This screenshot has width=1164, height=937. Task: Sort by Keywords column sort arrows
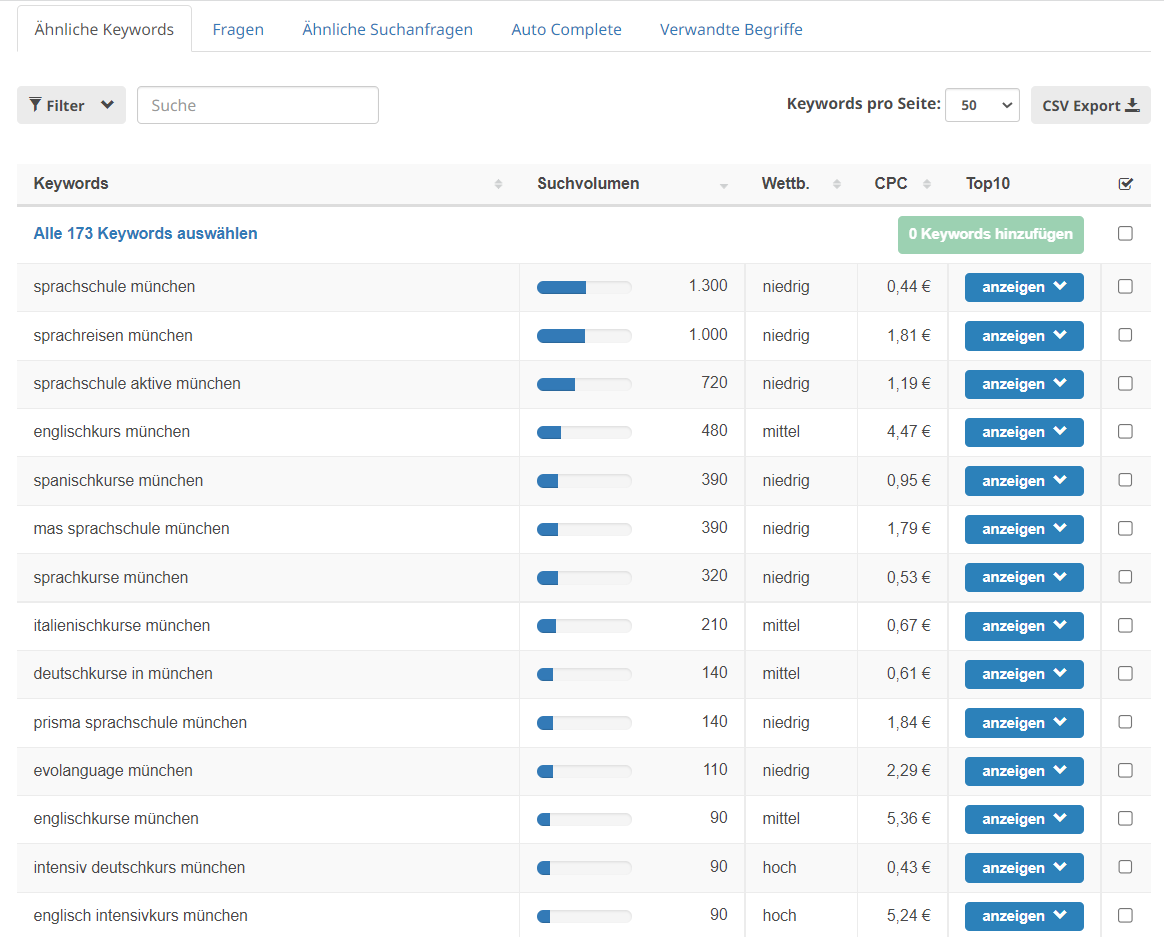[498, 184]
